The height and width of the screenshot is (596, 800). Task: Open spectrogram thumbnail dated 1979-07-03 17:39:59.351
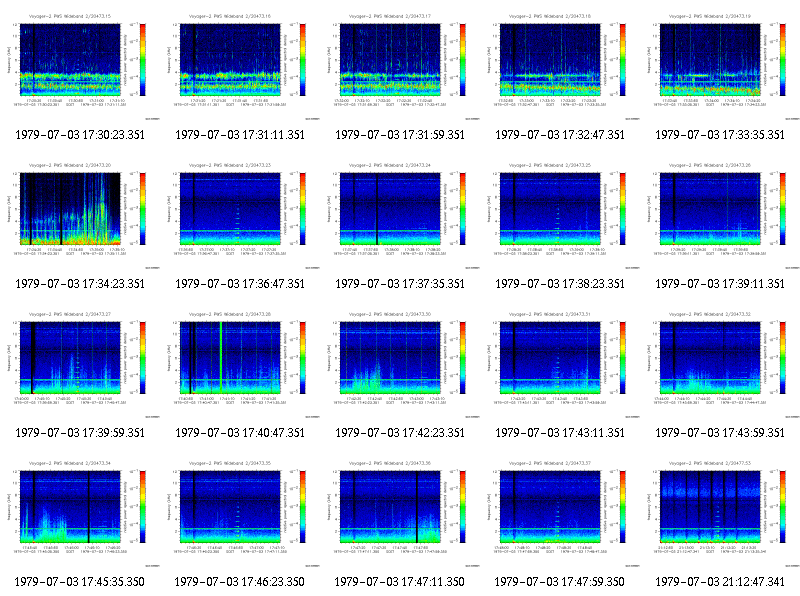(80, 364)
